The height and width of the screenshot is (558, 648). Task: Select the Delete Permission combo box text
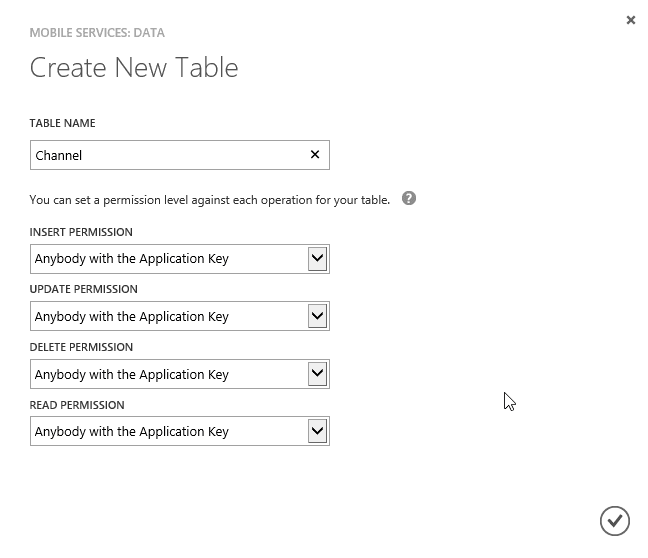(x=131, y=374)
